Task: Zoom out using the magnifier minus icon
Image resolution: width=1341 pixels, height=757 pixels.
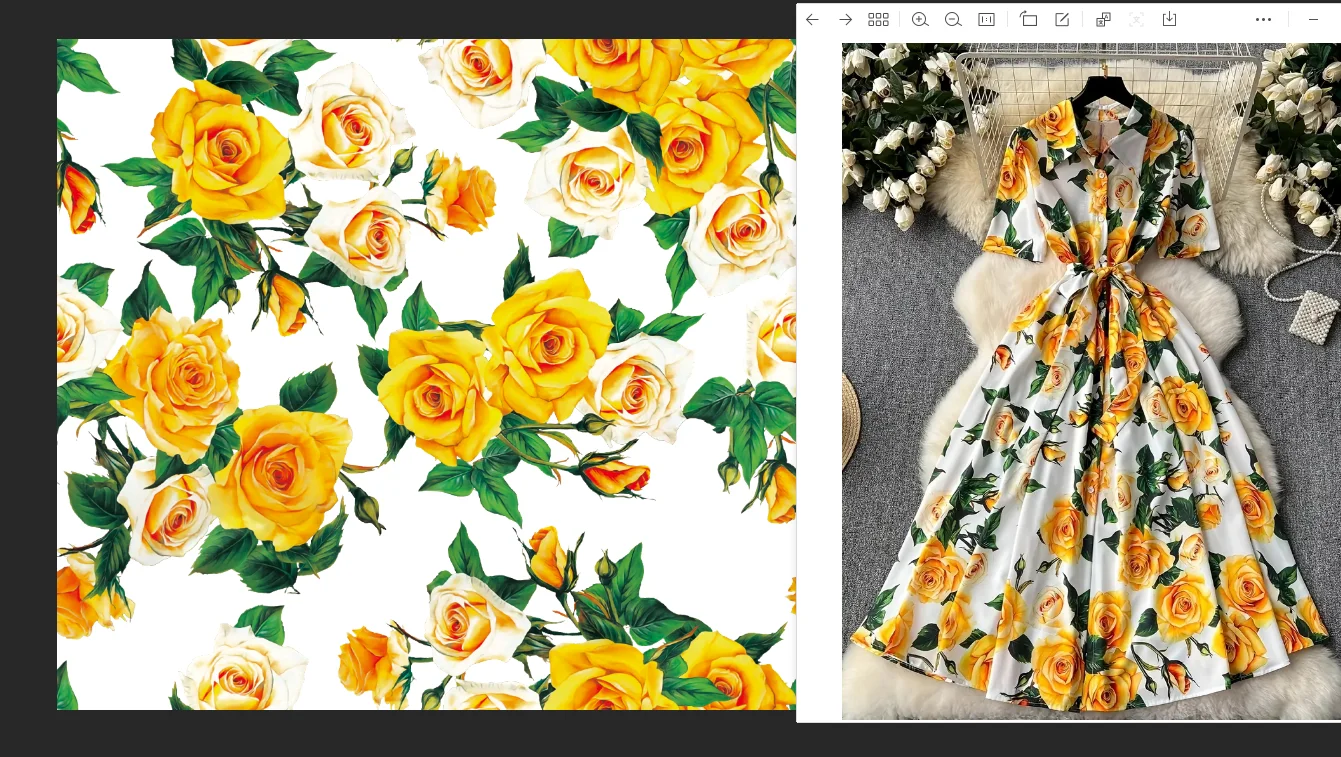Action: [953, 20]
